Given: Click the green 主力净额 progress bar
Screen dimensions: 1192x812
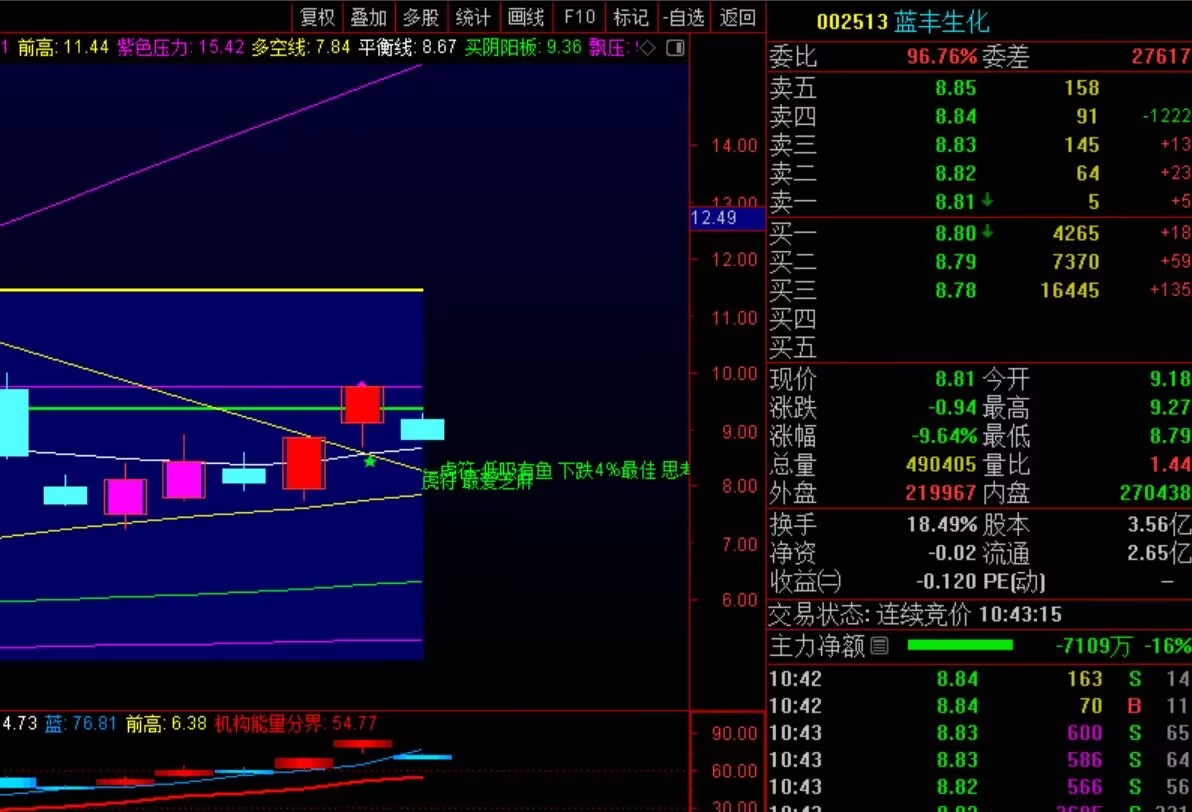Looking at the screenshot, I should coord(960,645).
